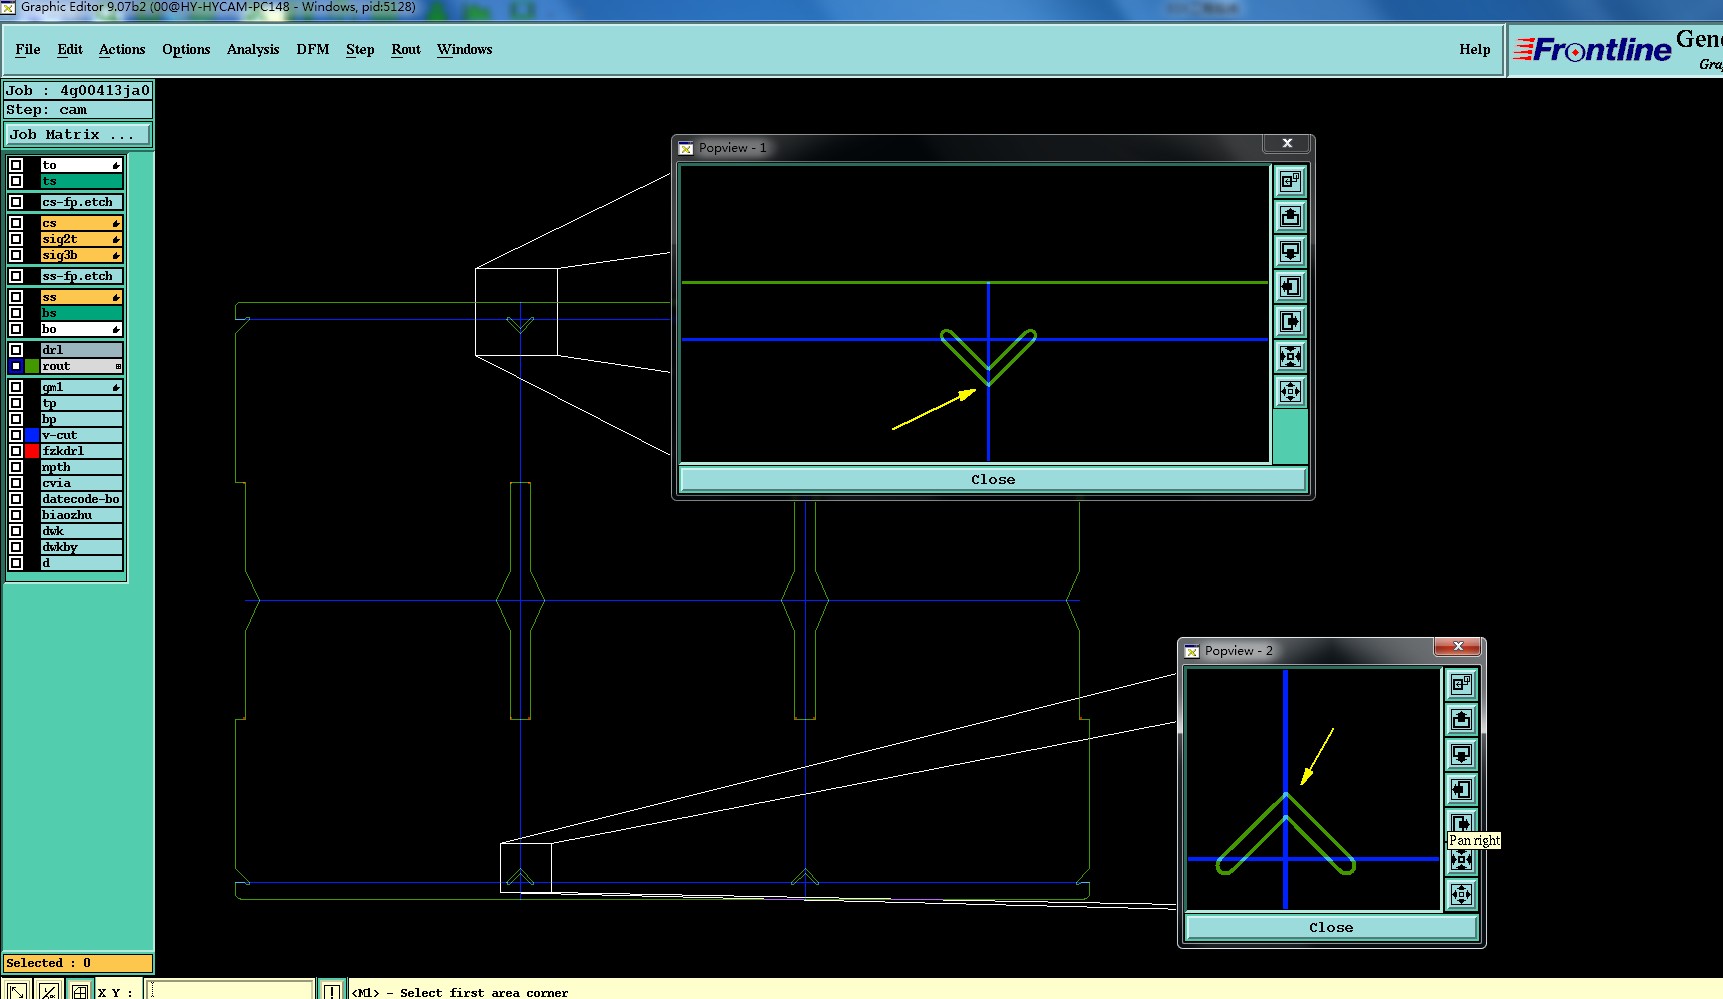Toggle display of the v-cut layer

pos(16,435)
